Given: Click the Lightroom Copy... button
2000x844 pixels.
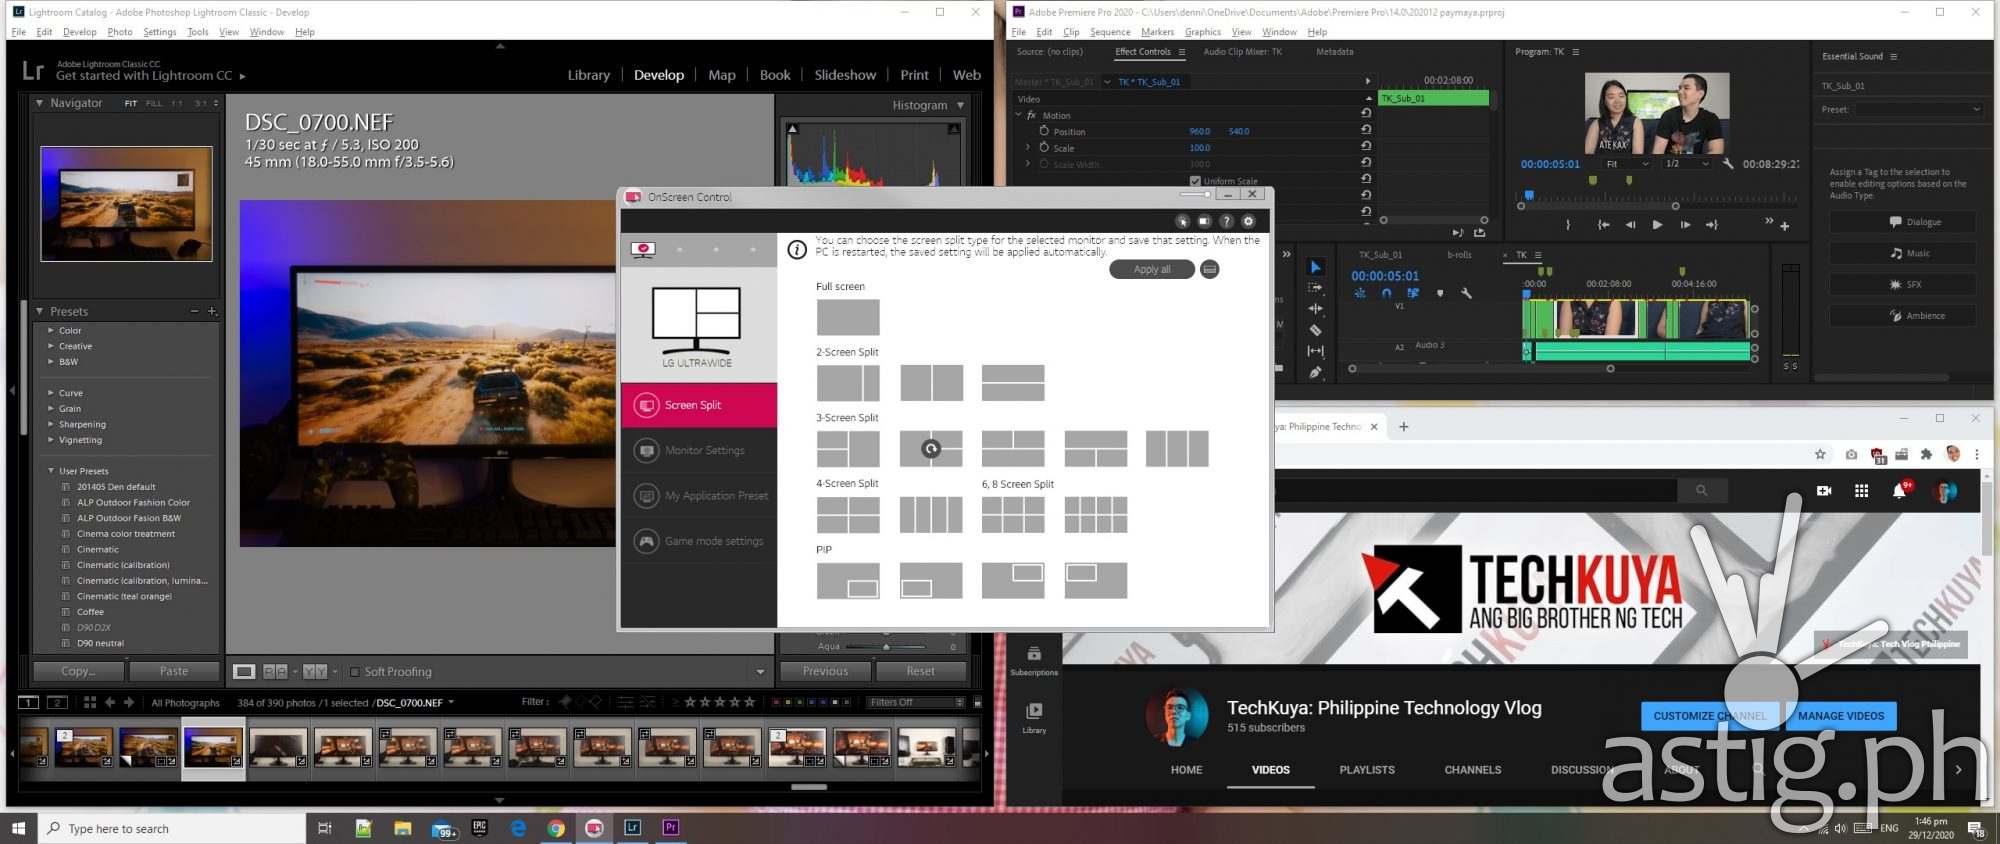Looking at the screenshot, I should click(79, 671).
